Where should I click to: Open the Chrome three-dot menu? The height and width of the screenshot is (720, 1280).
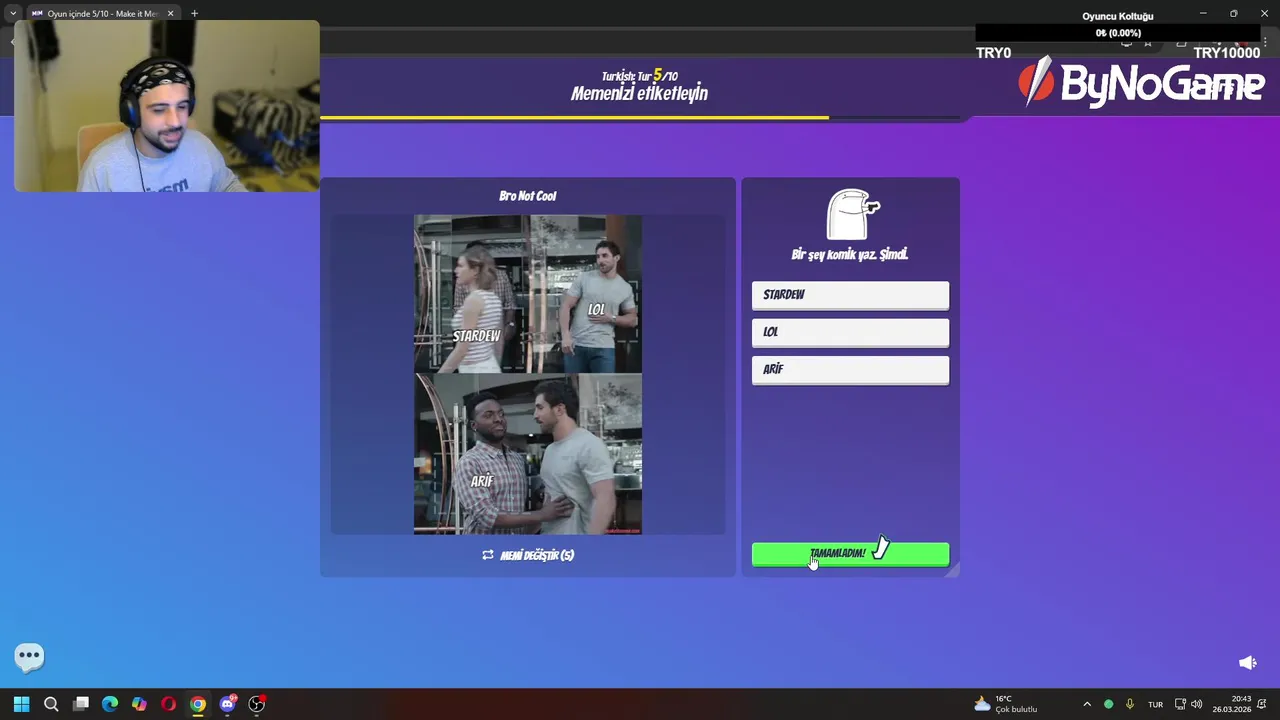[1265, 42]
